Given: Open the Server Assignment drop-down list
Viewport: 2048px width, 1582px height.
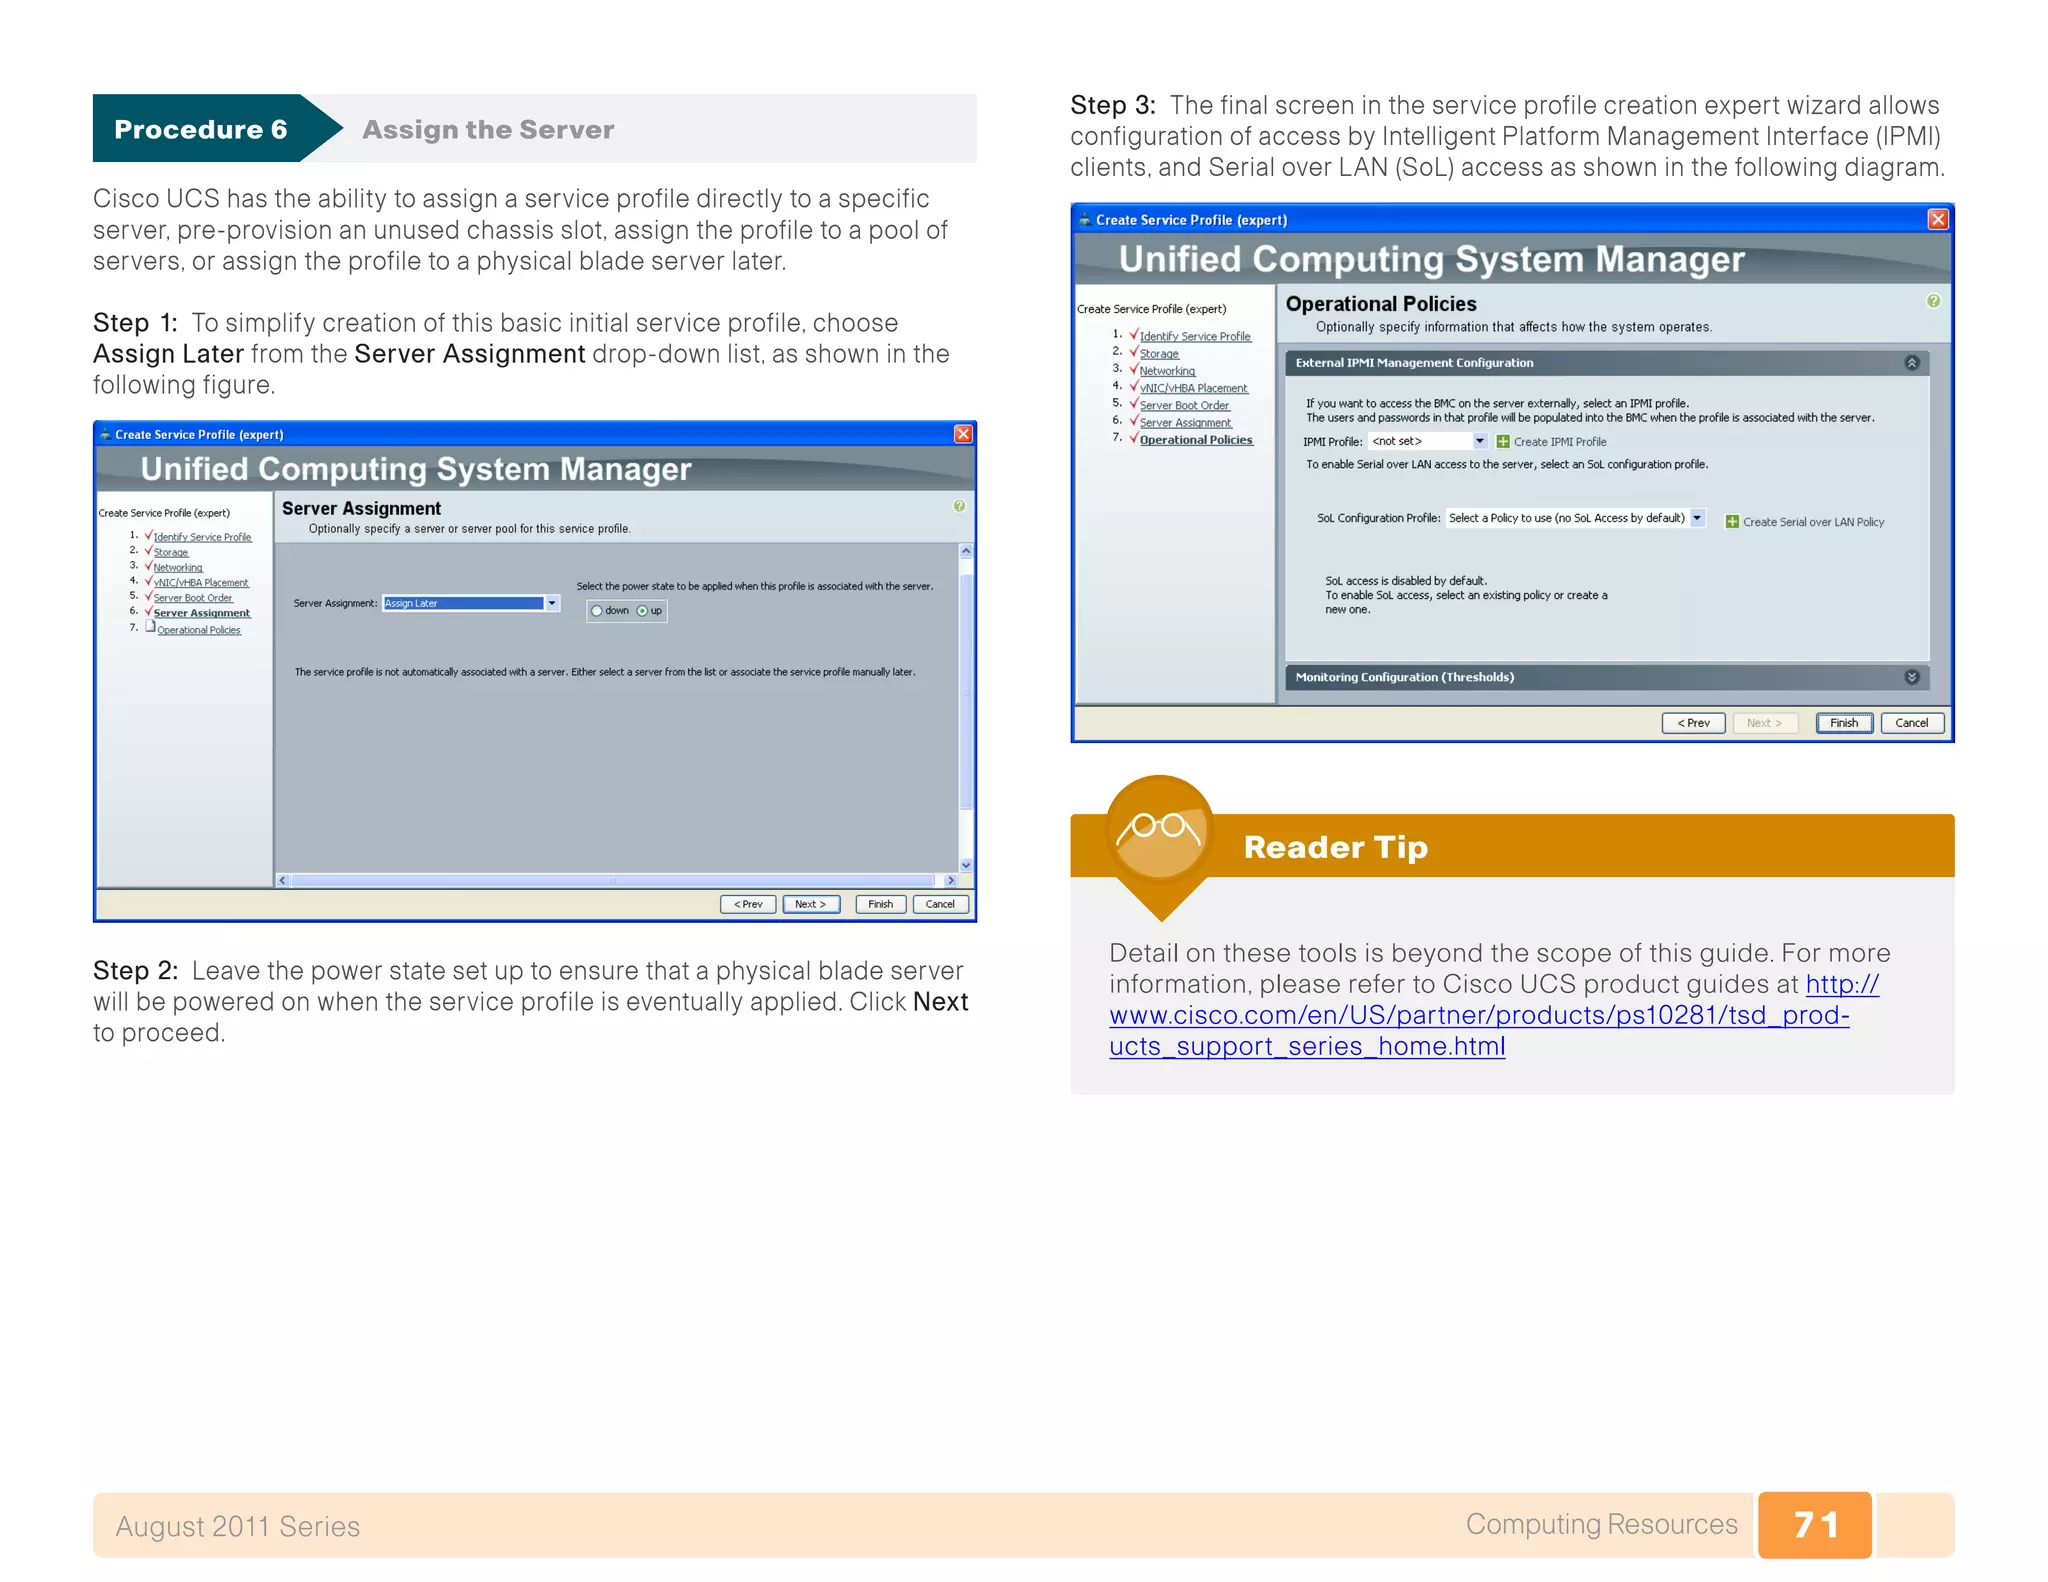Looking at the screenshot, I should point(551,603).
